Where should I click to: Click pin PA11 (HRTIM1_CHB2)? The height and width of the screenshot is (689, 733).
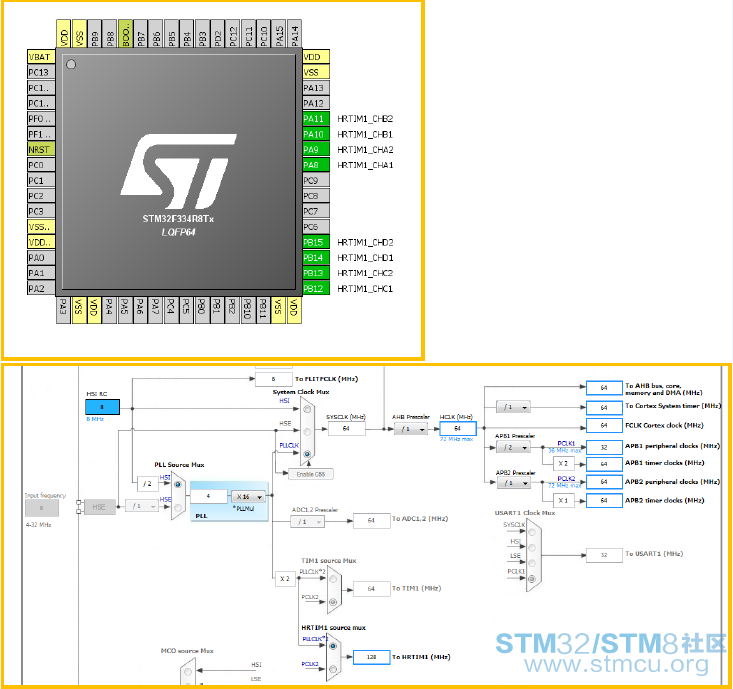pyautogui.click(x=316, y=119)
